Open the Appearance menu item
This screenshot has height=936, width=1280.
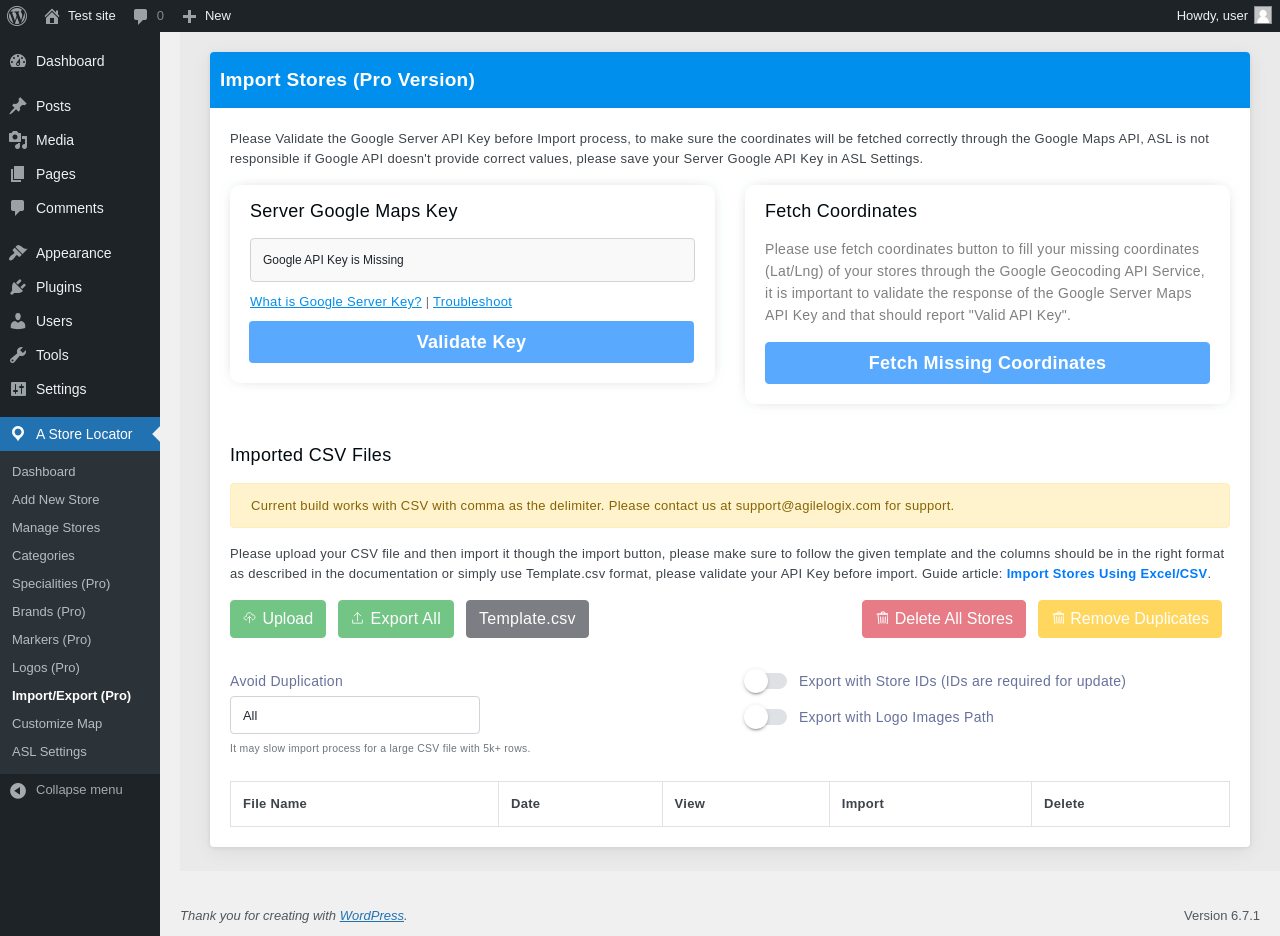(x=80, y=253)
